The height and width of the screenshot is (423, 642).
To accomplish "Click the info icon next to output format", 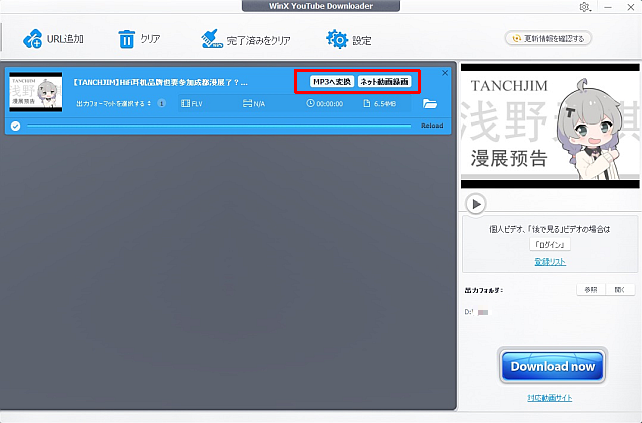I will [162, 104].
